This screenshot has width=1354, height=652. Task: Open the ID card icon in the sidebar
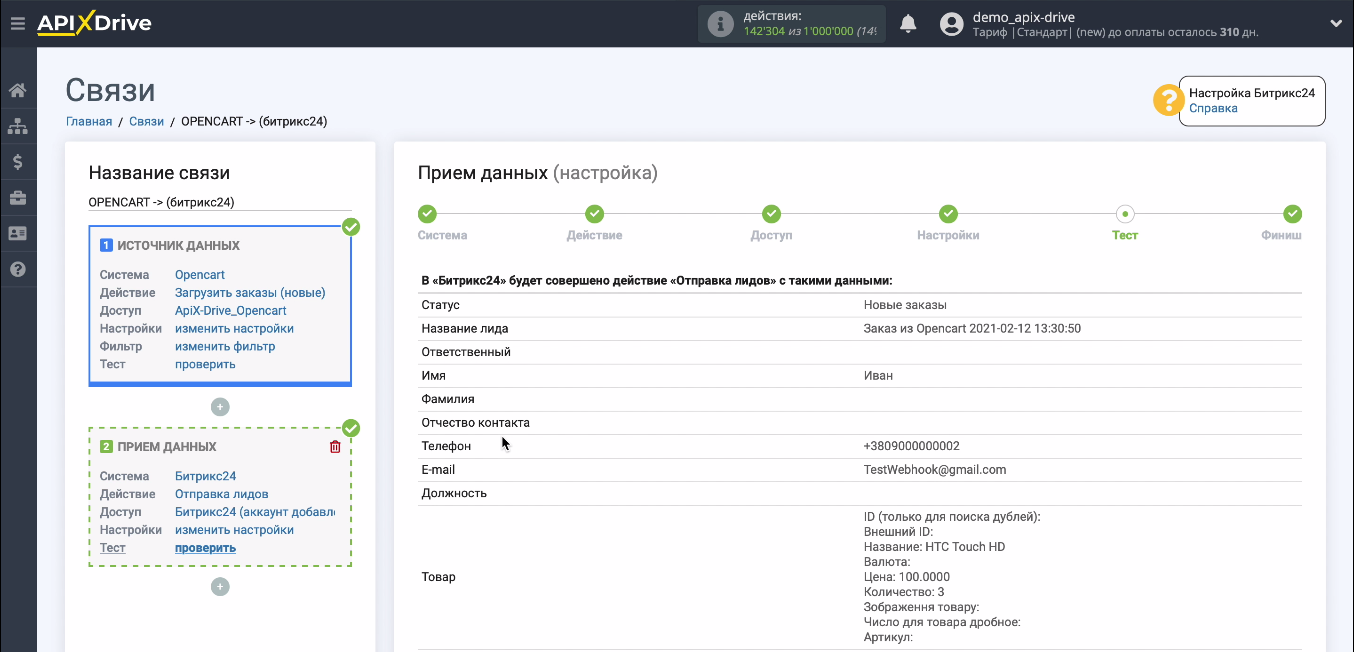coord(17,233)
